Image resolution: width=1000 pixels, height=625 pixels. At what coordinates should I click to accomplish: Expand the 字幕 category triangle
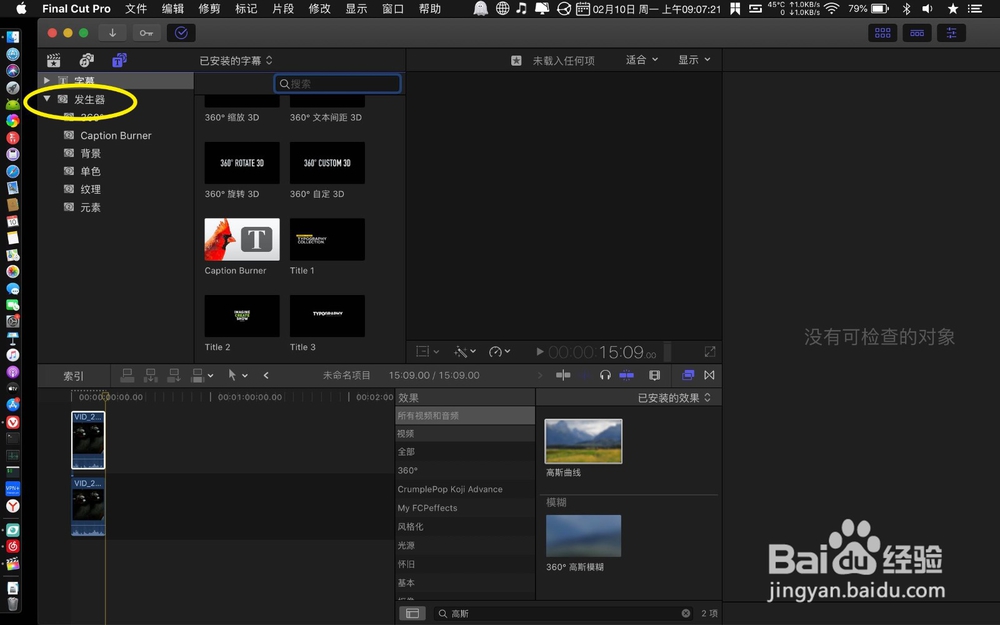point(47,80)
